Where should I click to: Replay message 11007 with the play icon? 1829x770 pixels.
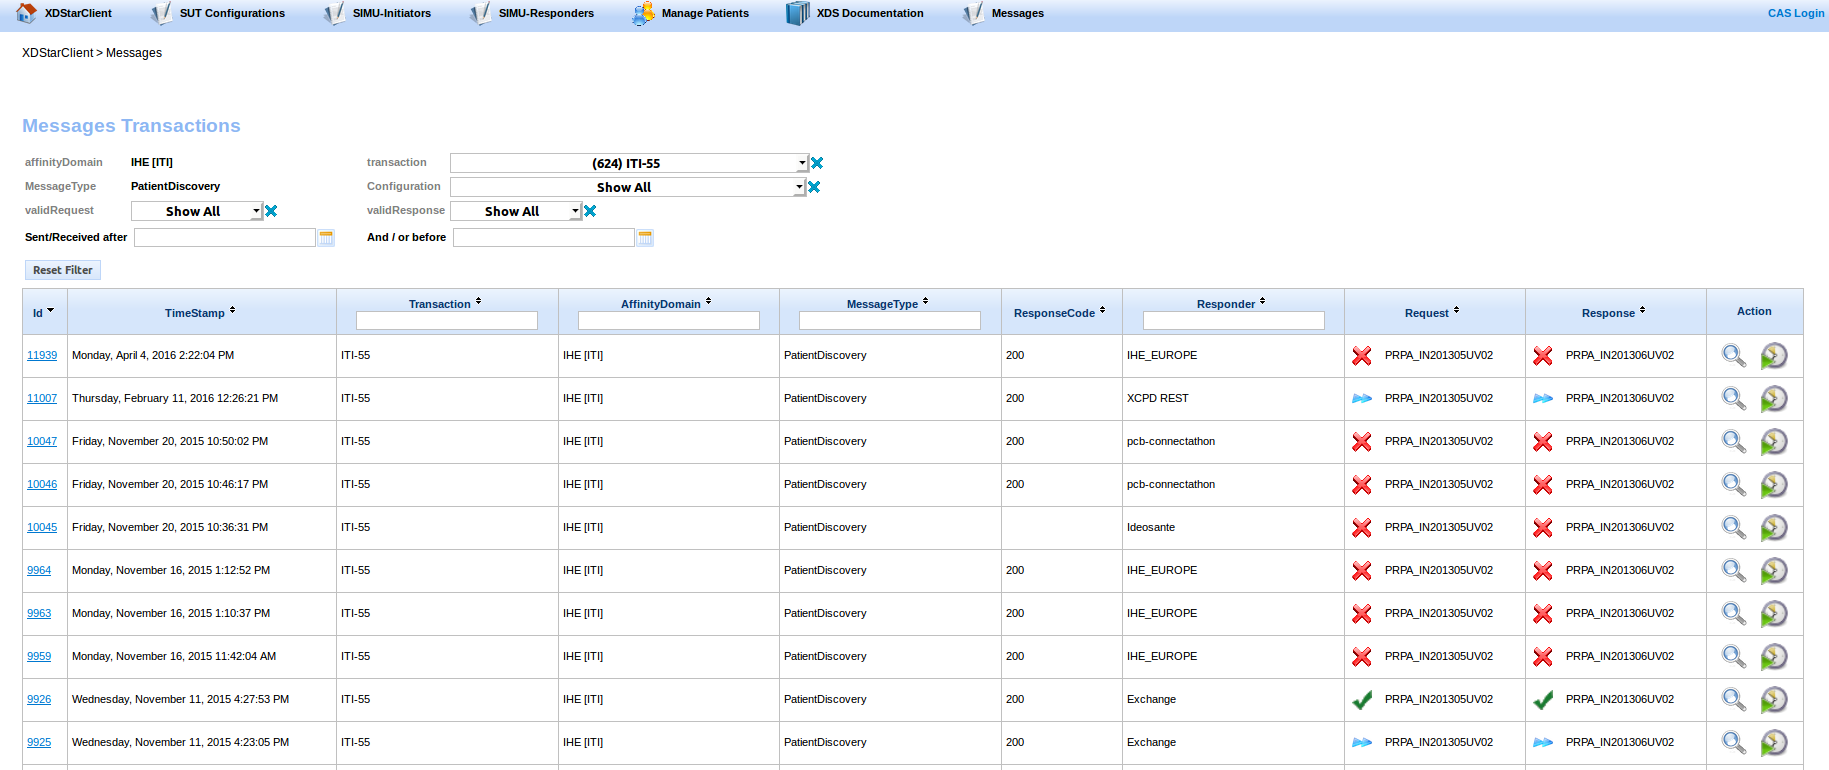[1774, 399]
